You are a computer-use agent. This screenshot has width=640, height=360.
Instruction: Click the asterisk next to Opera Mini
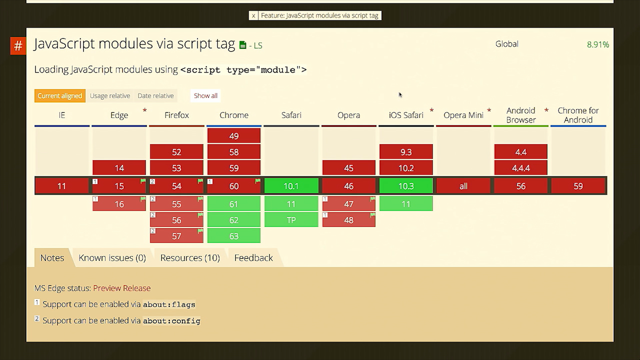[489, 110]
